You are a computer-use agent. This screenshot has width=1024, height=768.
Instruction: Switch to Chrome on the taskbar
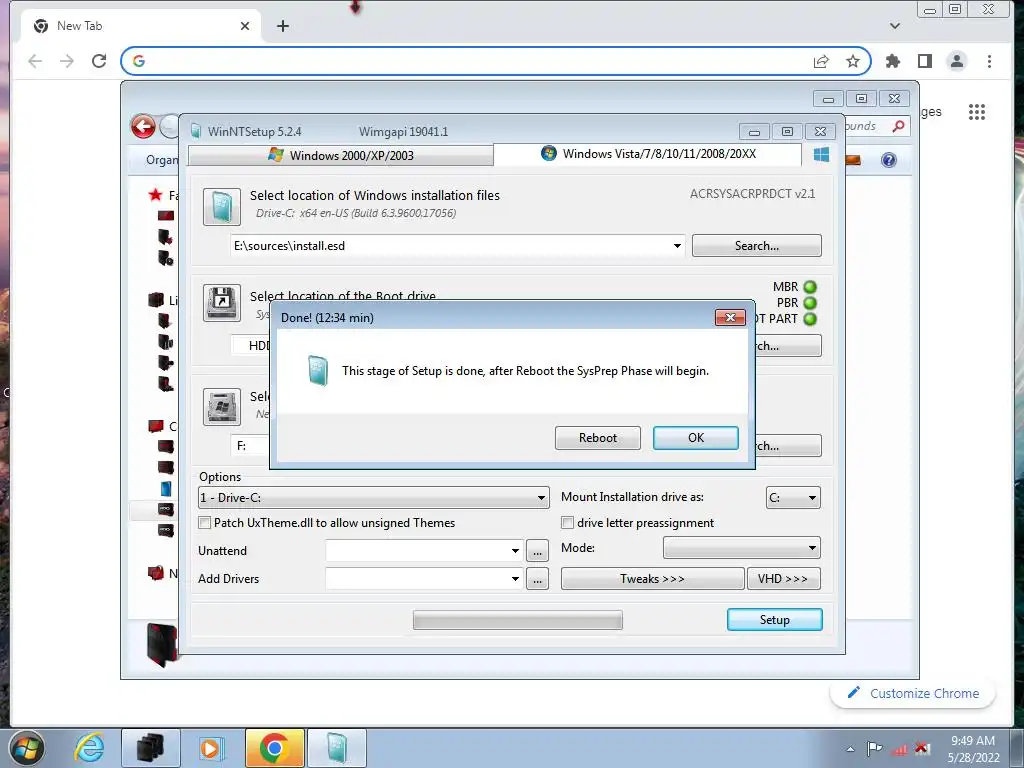pyautogui.click(x=274, y=748)
